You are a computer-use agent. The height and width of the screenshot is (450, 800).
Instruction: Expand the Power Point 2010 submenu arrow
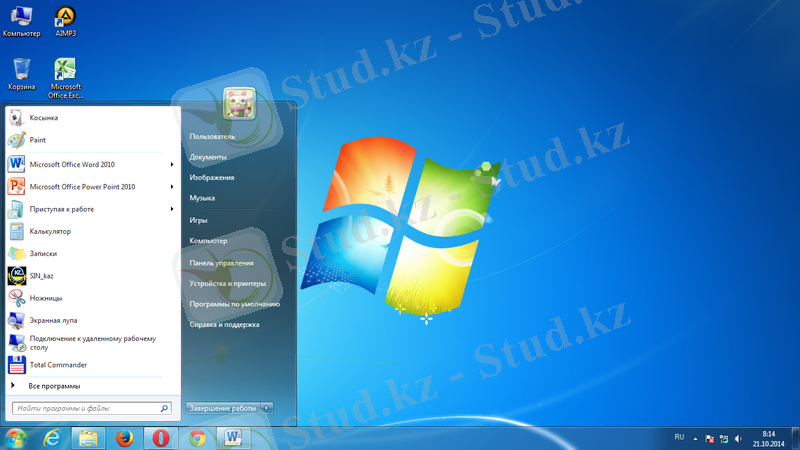pos(172,187)
